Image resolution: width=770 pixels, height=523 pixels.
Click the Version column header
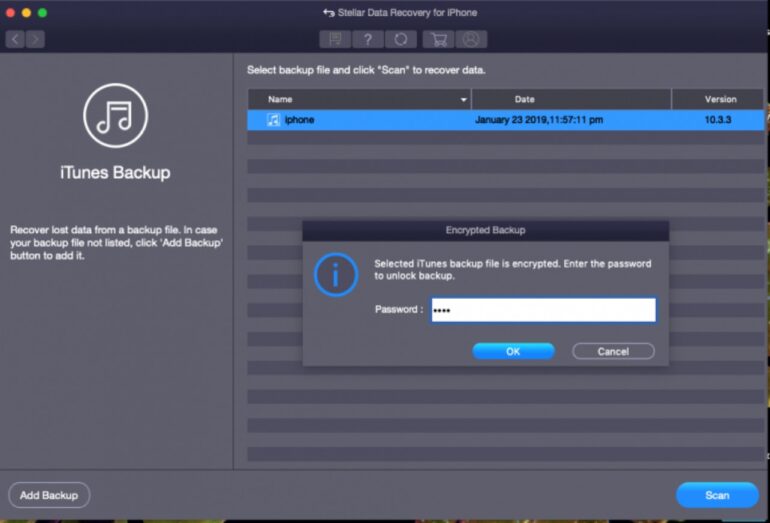(717, 99)
